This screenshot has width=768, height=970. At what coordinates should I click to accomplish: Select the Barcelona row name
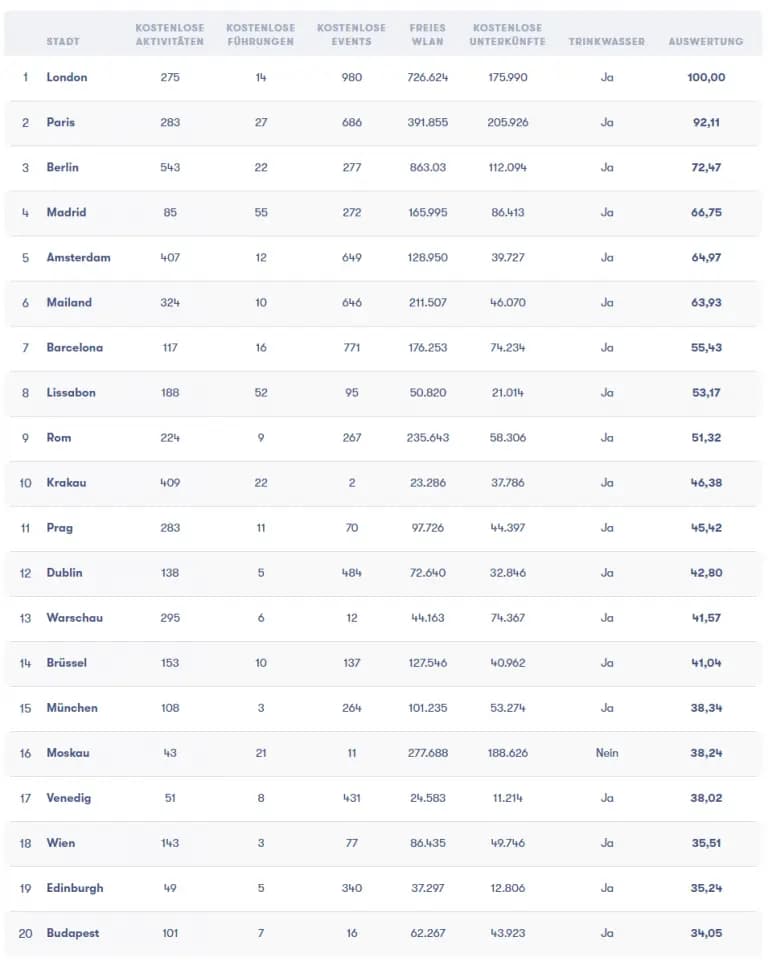tap(75, 348)
